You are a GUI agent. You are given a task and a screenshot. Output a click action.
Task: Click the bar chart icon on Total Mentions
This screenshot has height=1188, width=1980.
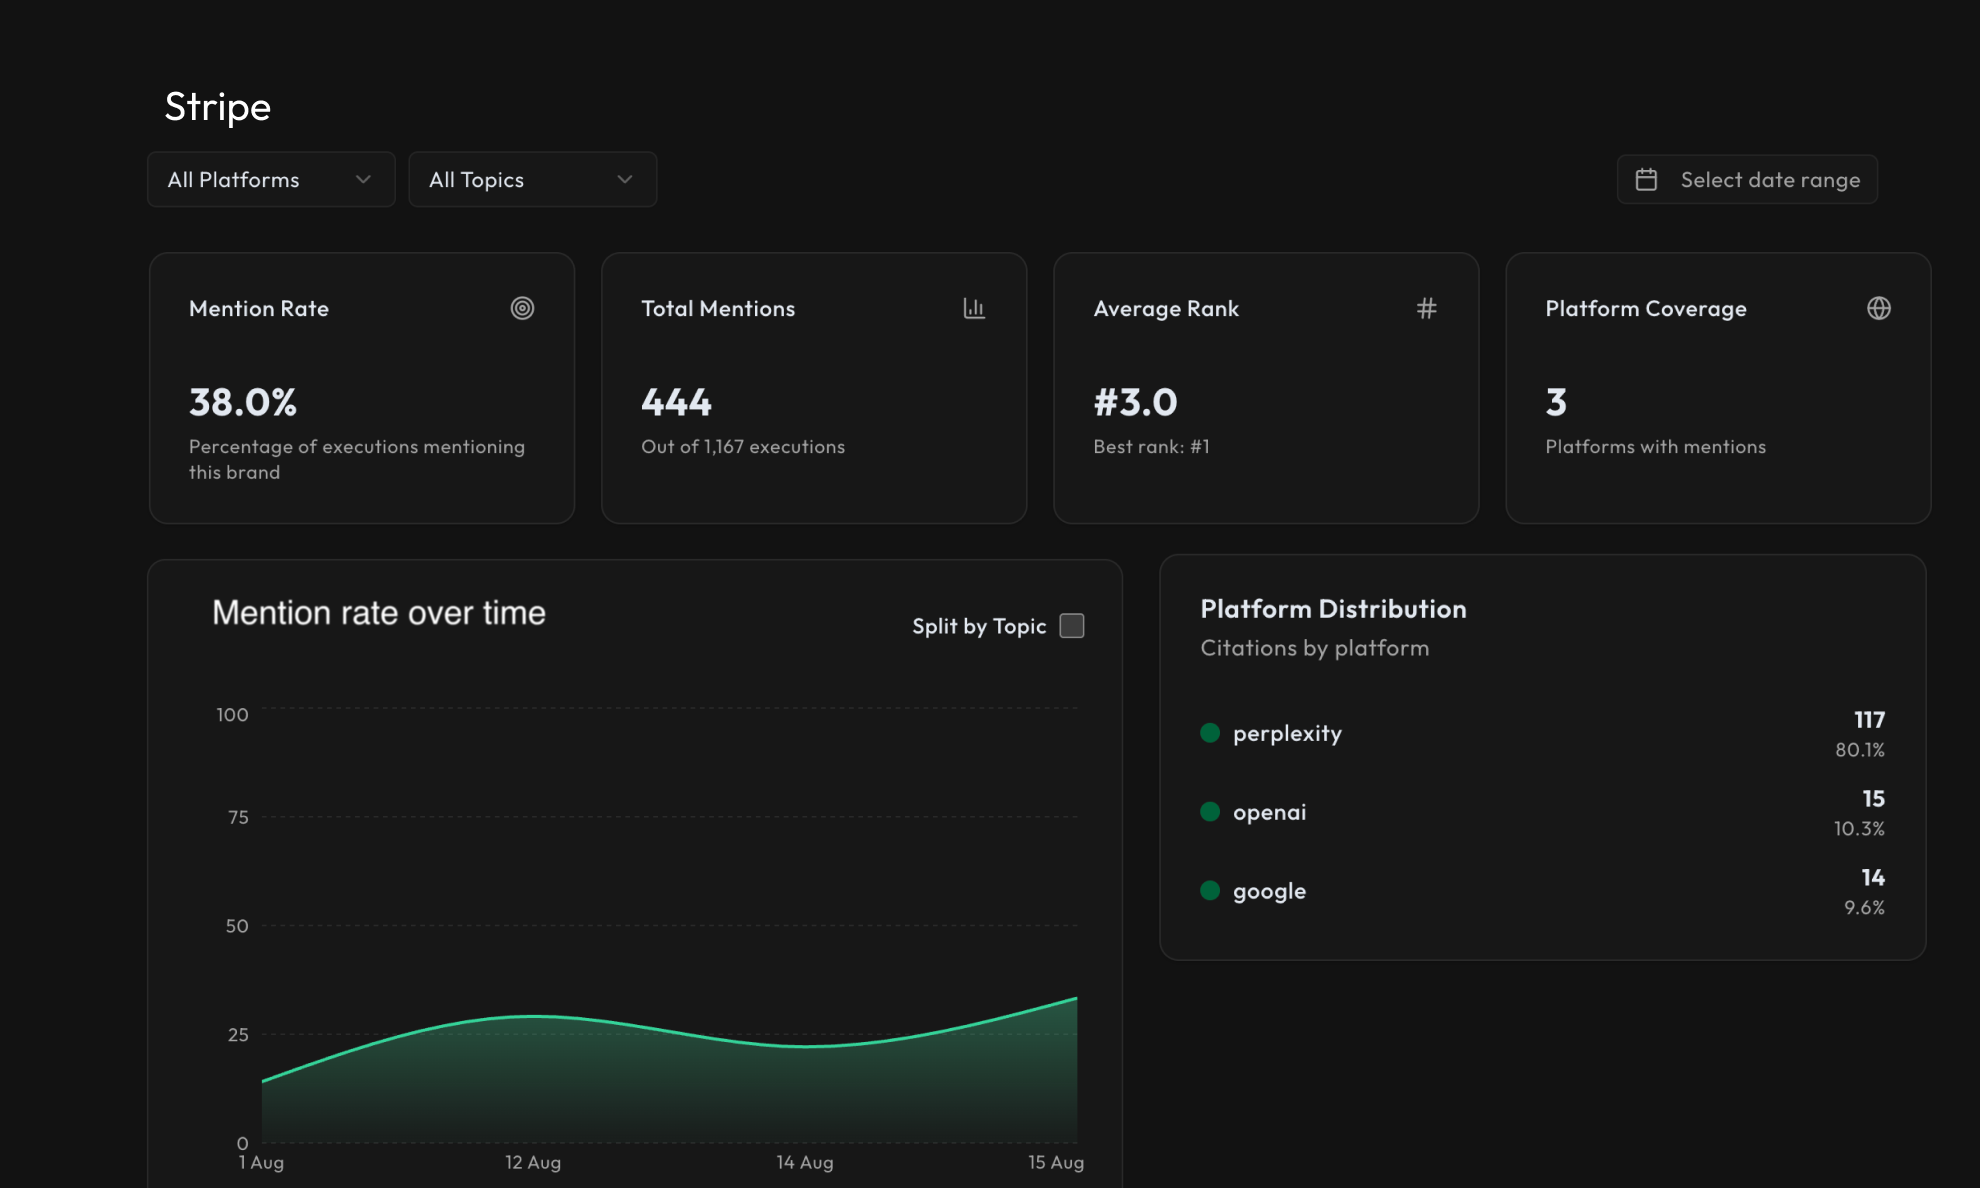pos(974,308)
